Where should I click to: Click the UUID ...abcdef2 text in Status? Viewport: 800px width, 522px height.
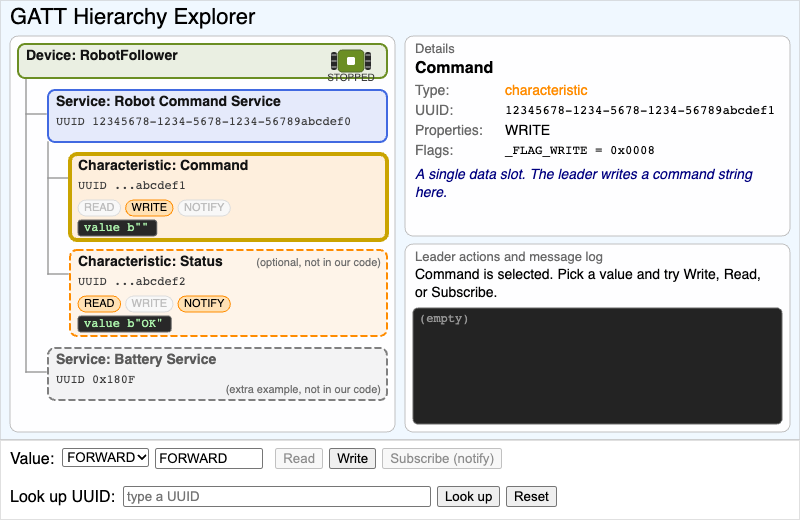(x=132, y=282)
